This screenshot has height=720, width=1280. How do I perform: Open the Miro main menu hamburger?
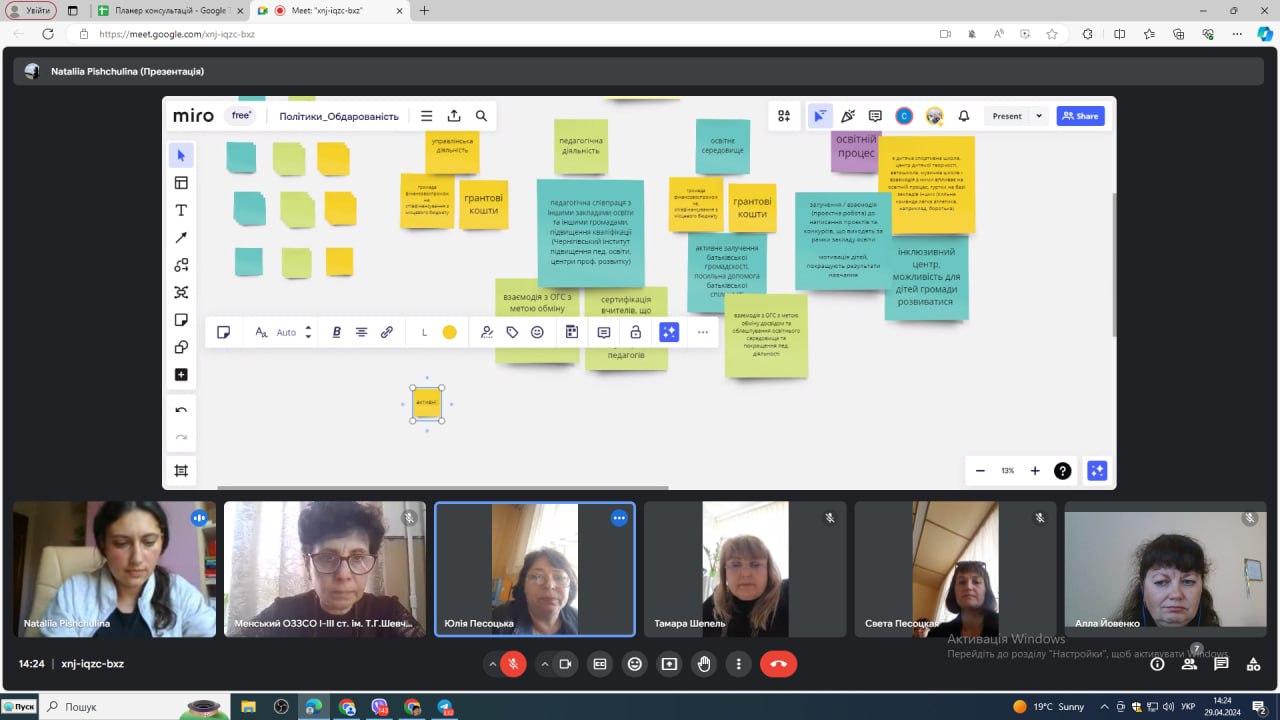(x=427, y=116)
